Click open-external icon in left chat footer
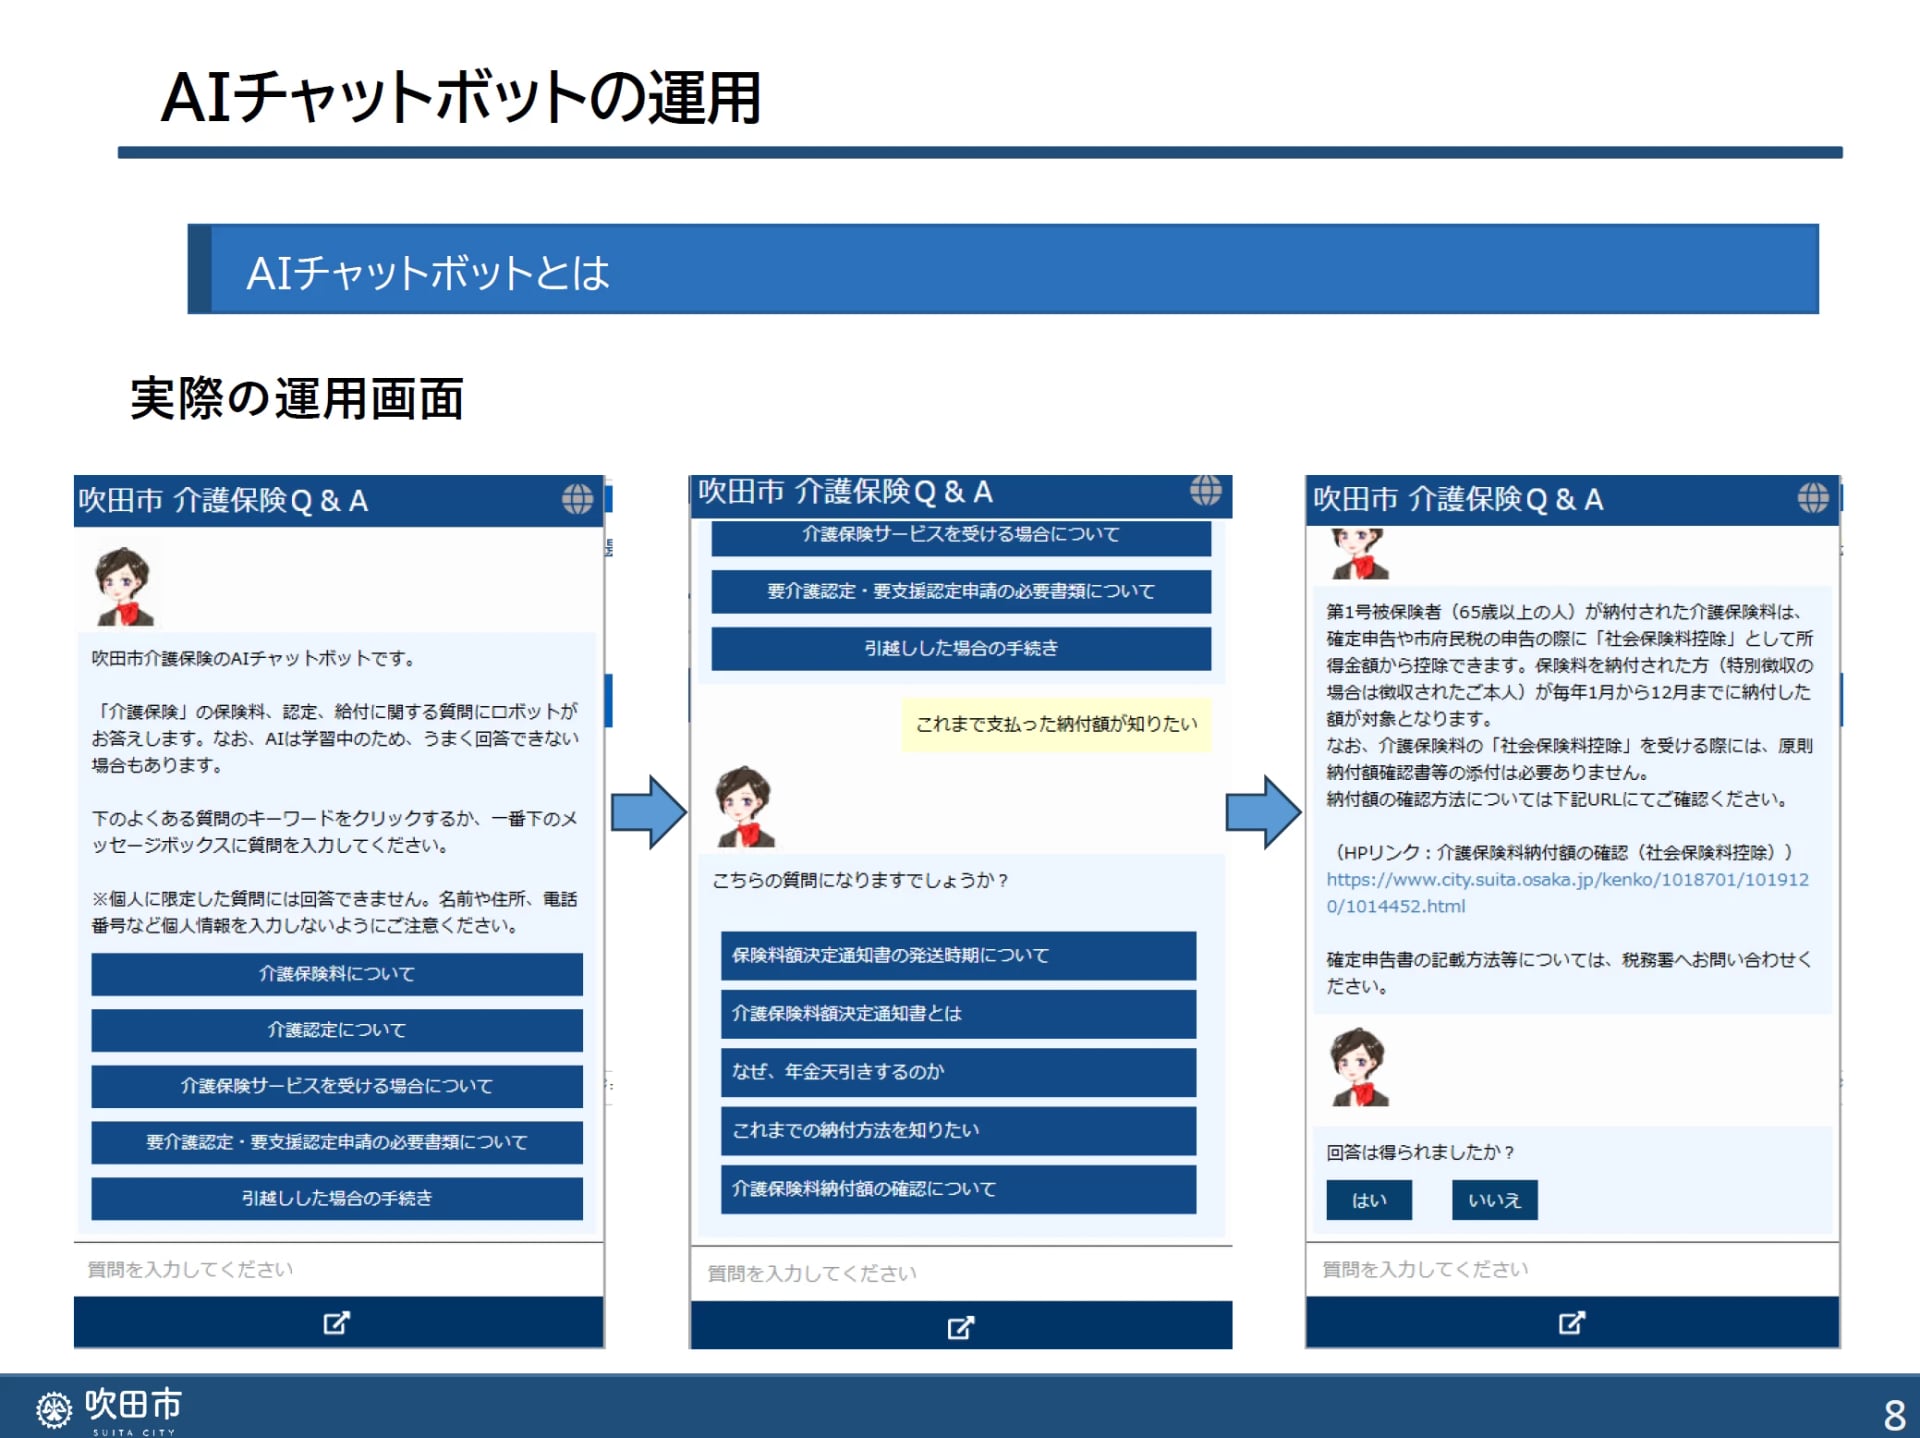 pyautogui.click(x=337, y=1323)
